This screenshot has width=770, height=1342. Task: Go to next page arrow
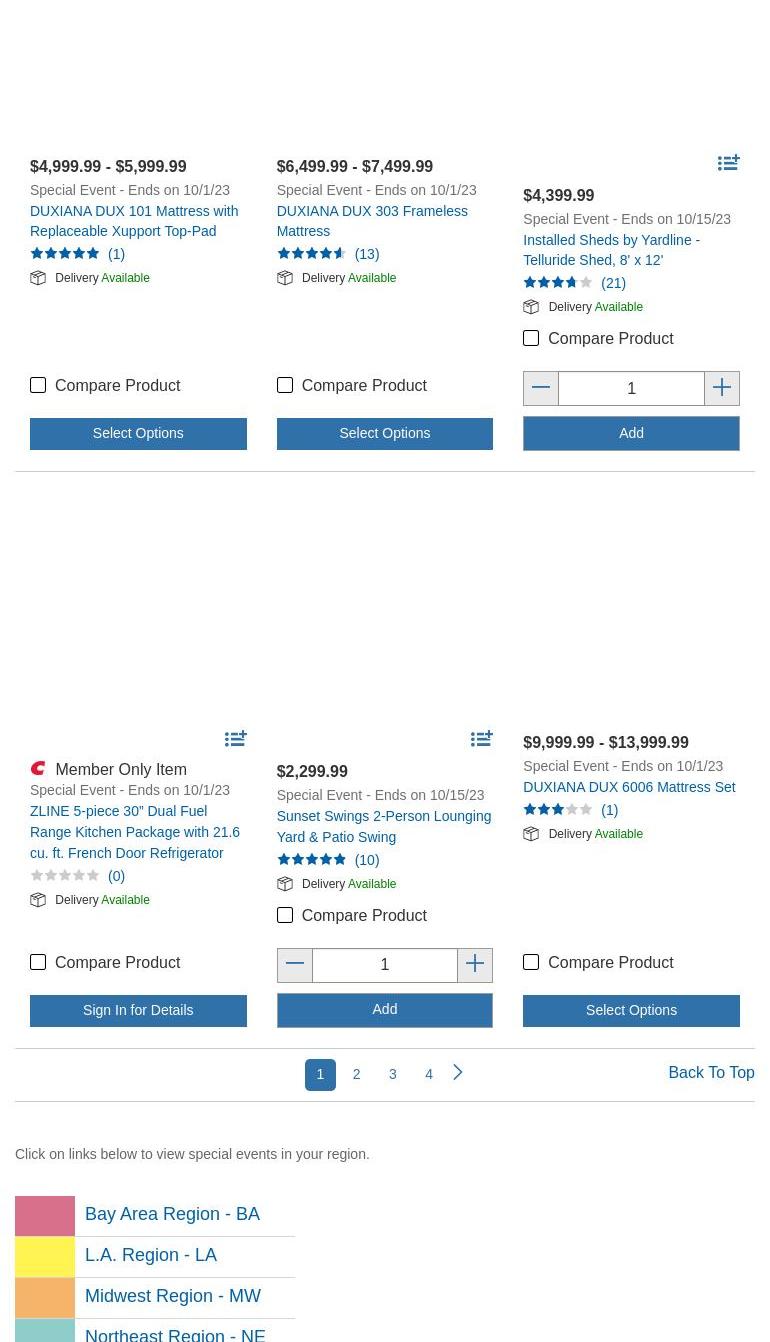(458, 1073)
